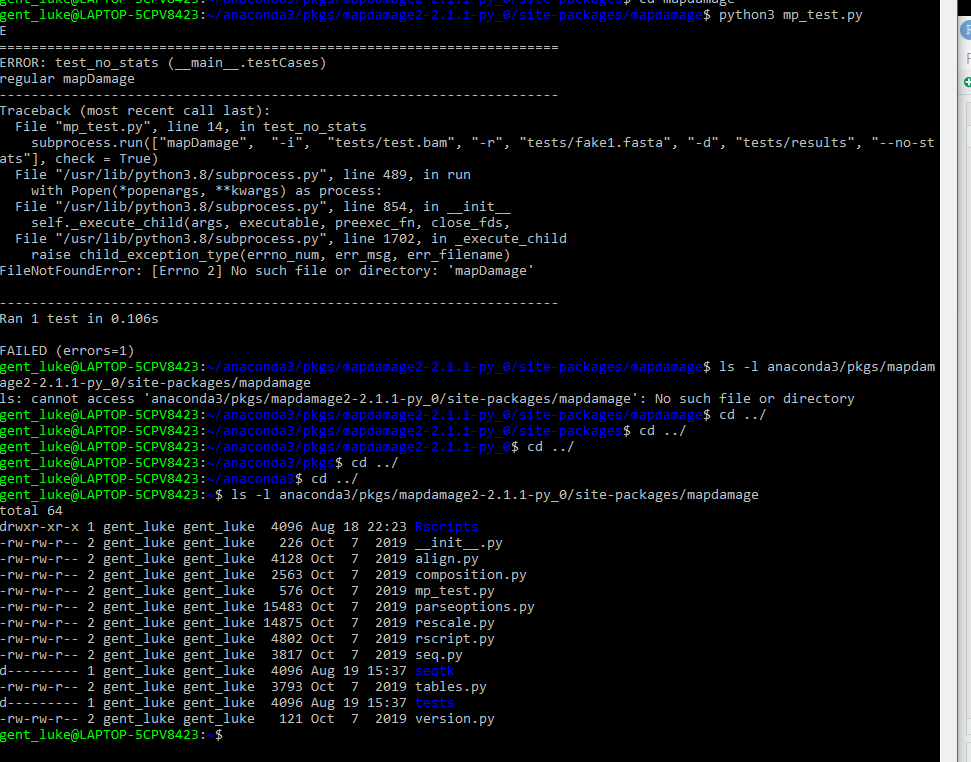Select the parseoptions.py file name

(474, 607)
